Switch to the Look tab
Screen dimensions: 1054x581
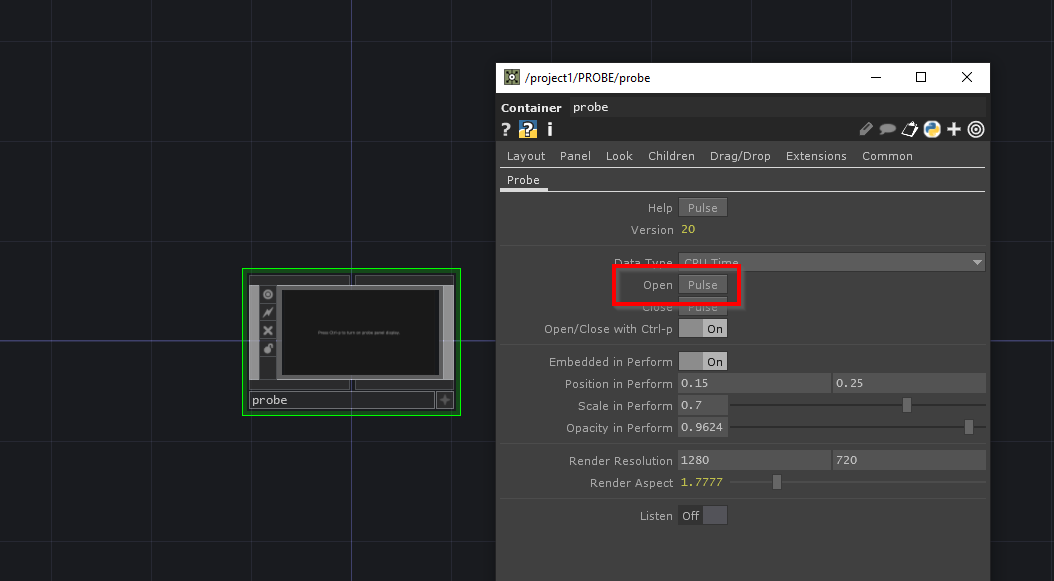pos(619,156)
